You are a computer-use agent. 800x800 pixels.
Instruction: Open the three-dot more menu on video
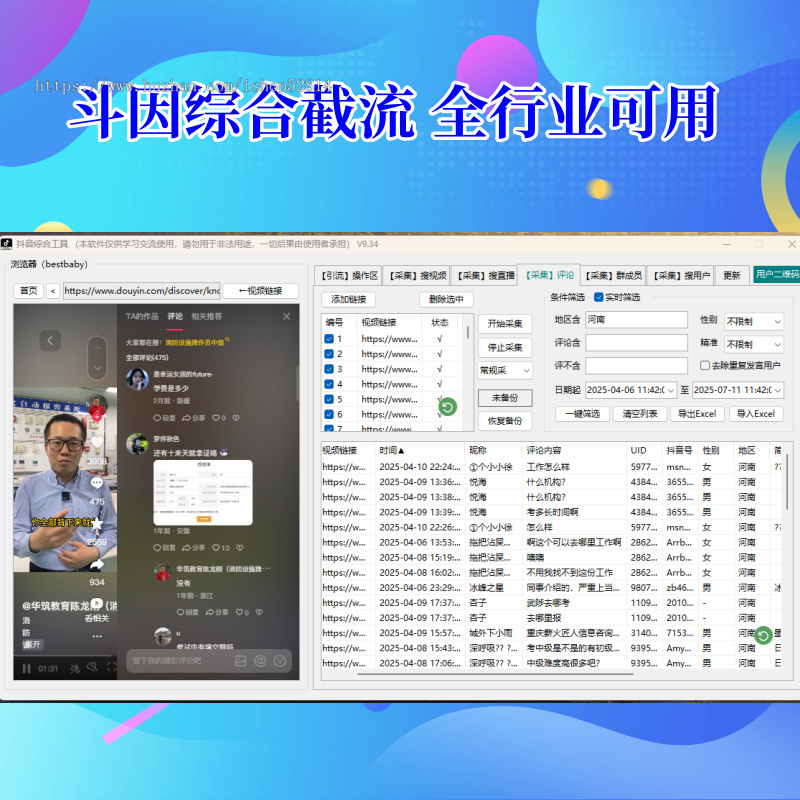point(97,636)
